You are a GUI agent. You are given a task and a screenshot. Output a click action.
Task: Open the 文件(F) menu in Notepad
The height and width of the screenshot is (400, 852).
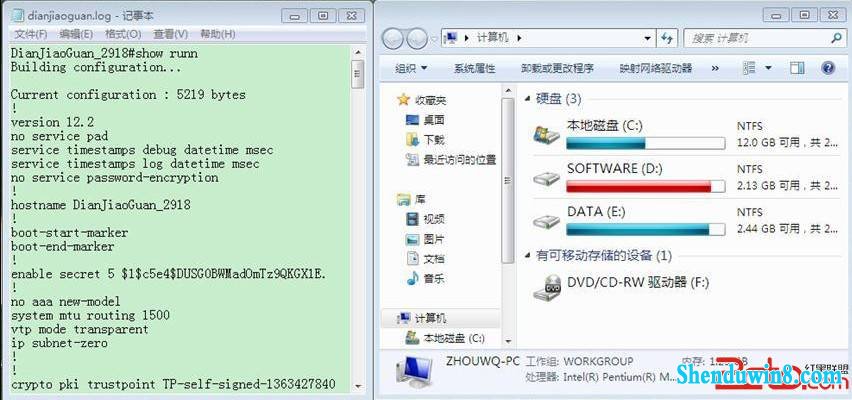point(31,34)
